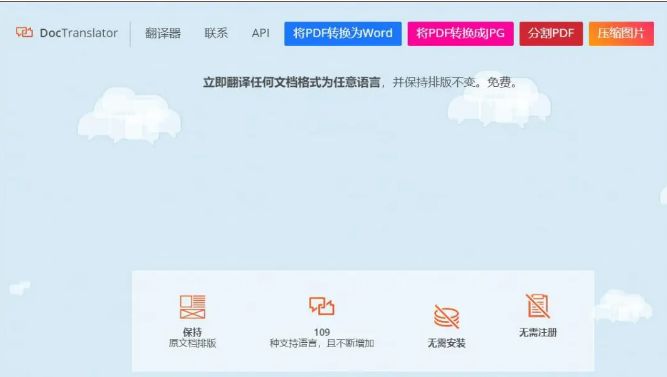
Task: Open the API menu link
Action: point(260,33)
